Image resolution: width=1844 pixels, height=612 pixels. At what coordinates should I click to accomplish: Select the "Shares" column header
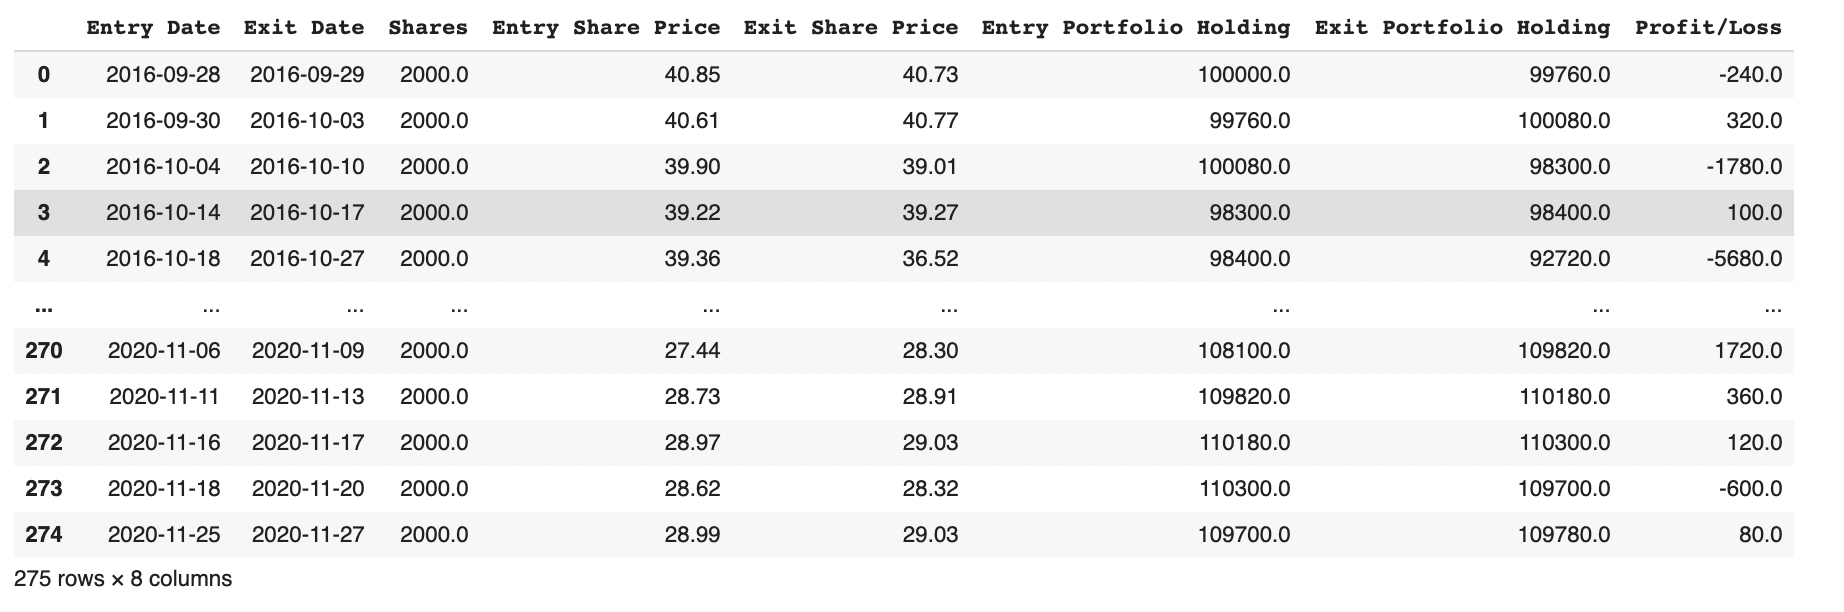(428, 28)
